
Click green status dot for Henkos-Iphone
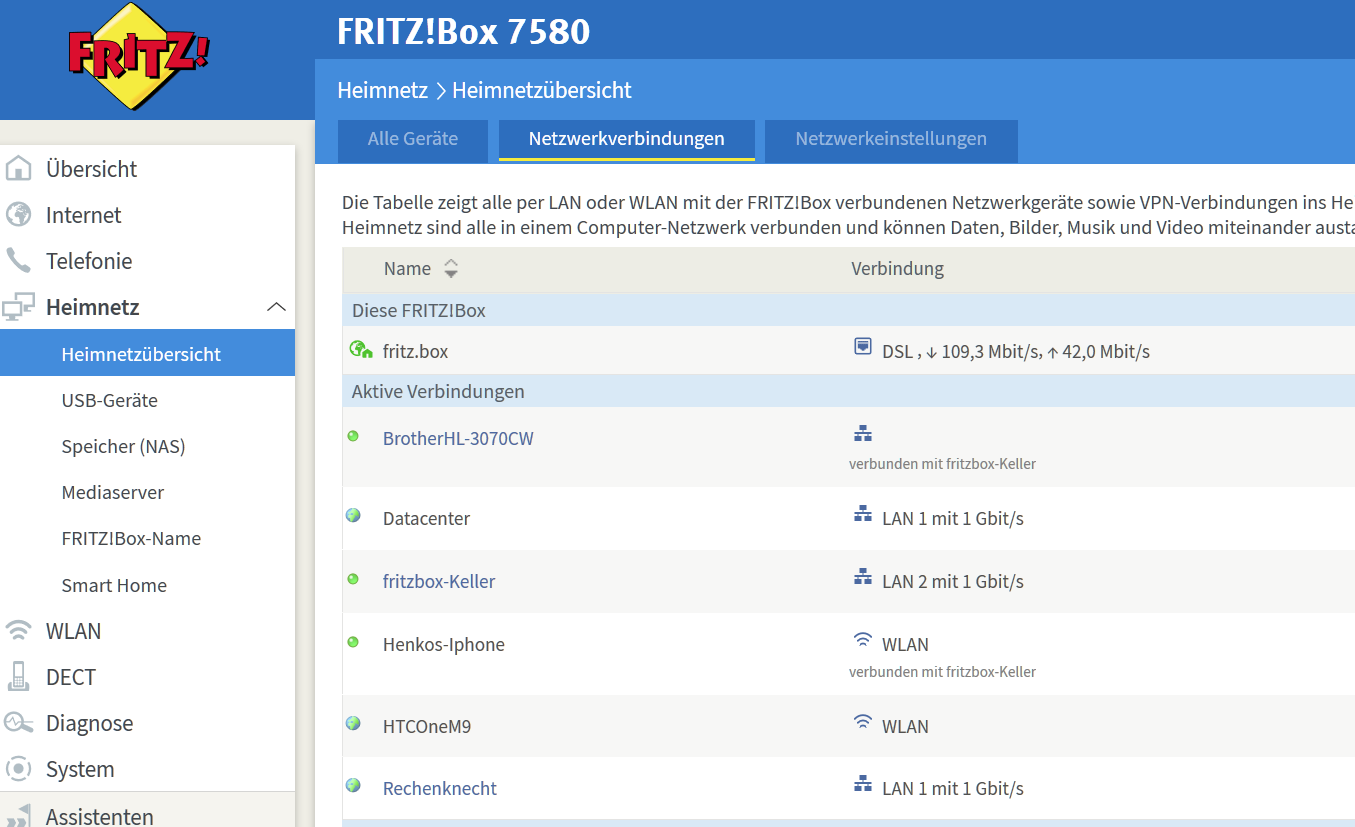[x=353, y=642]
